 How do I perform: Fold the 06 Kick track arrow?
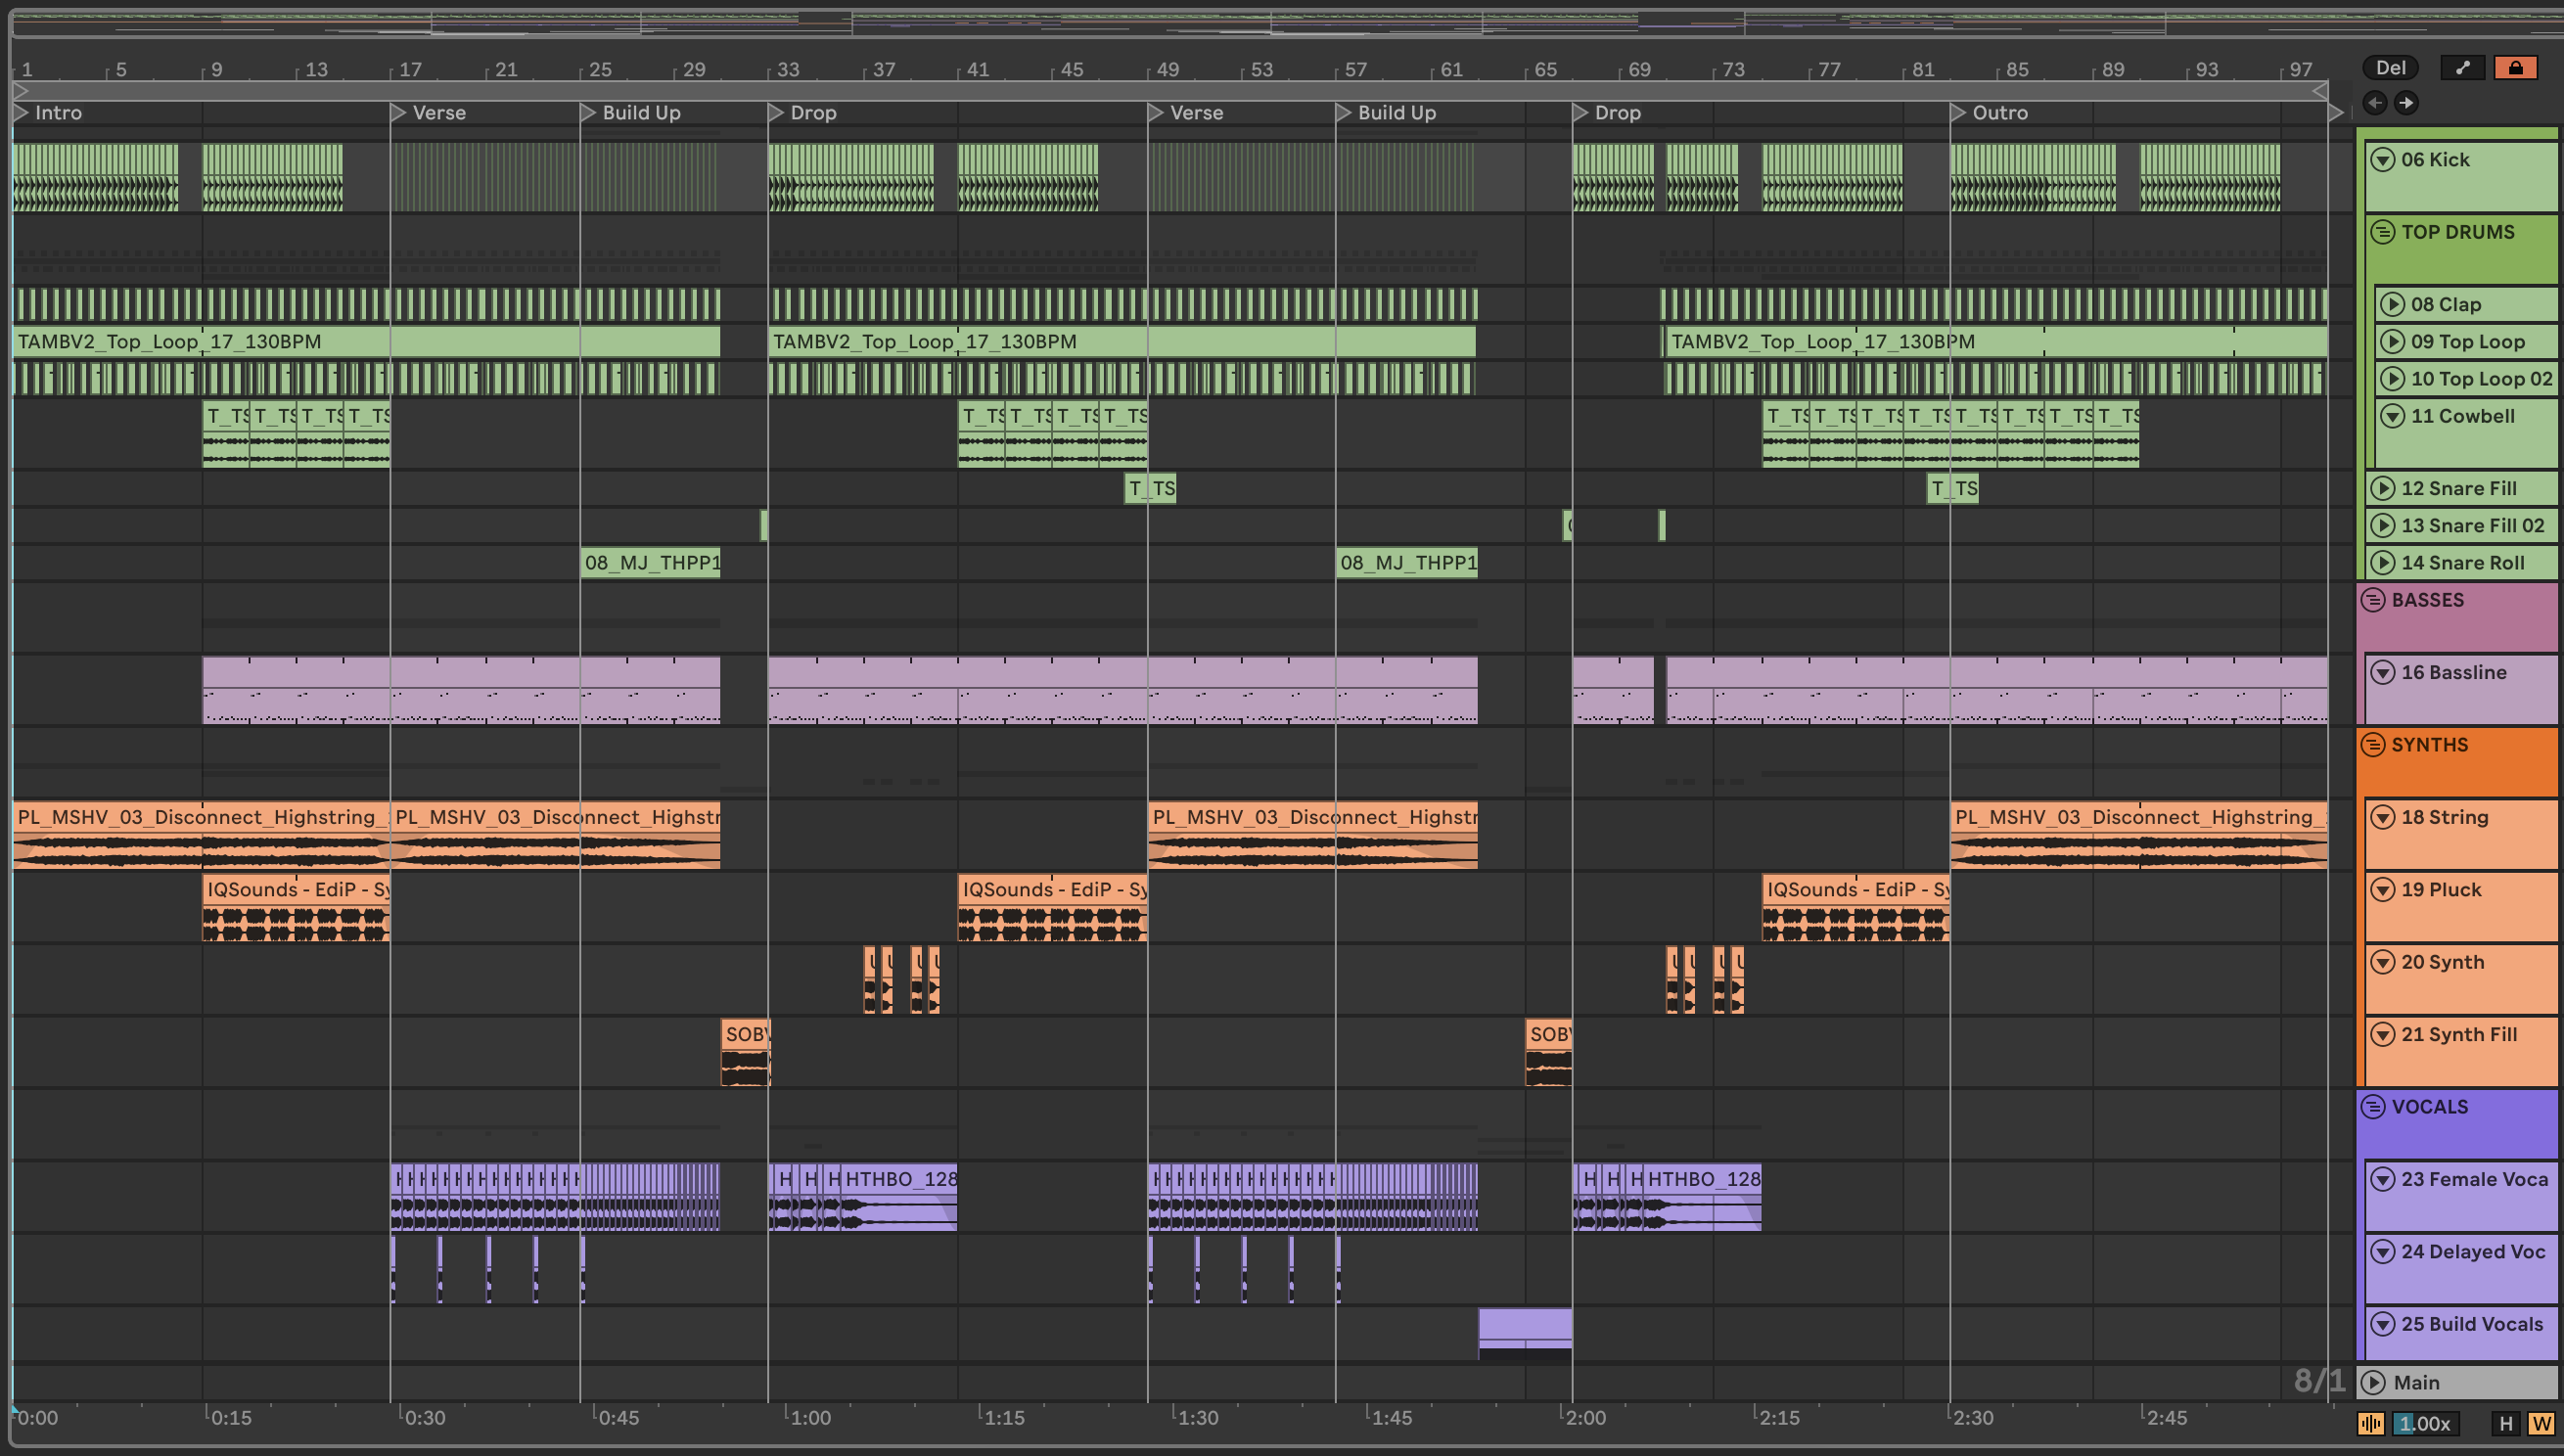click(x=2383, y=160)
